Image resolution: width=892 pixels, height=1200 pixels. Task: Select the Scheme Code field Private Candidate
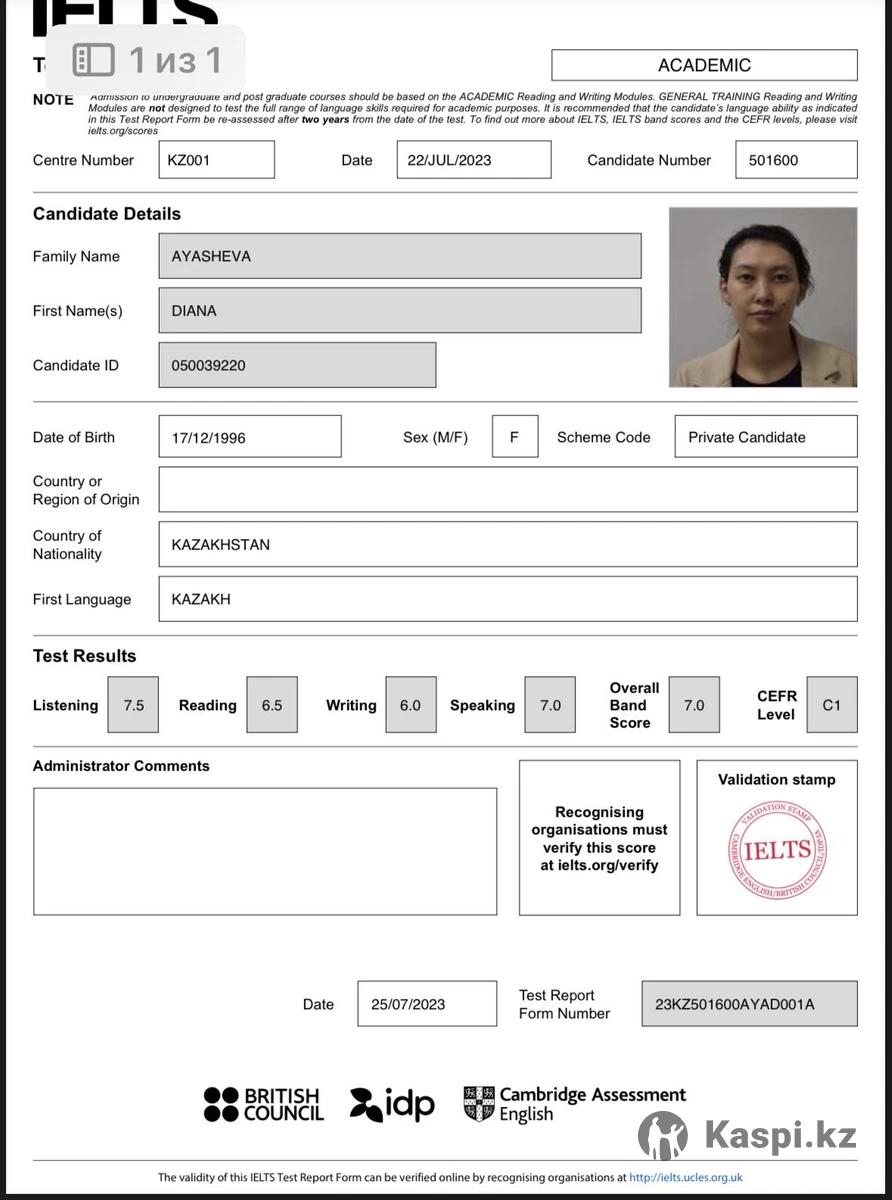pyautogui.click(x=765, y=437)
